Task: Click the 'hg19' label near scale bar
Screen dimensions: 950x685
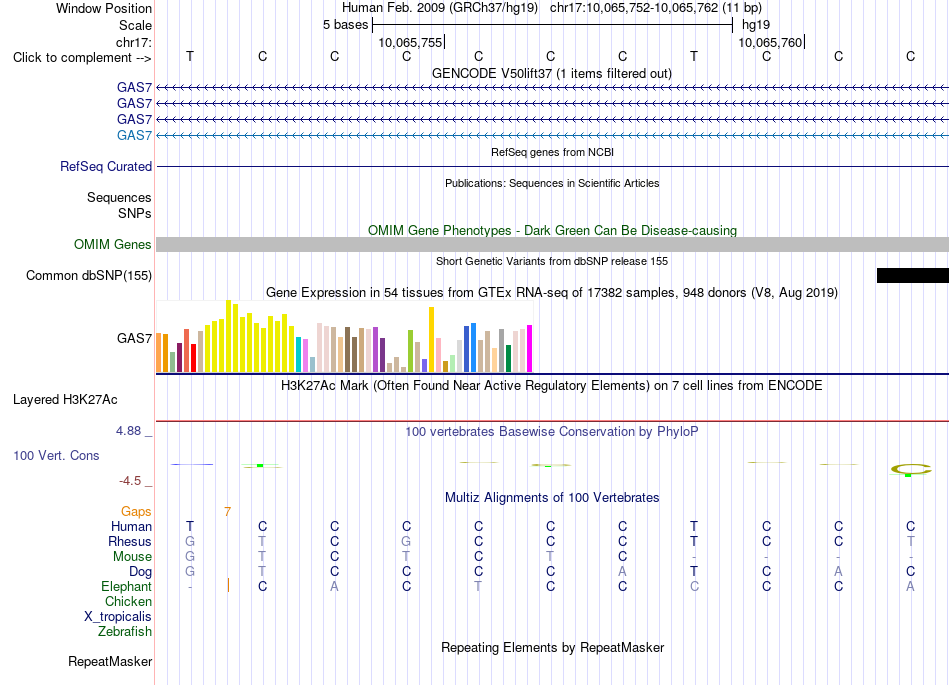Action: point(756,25)
